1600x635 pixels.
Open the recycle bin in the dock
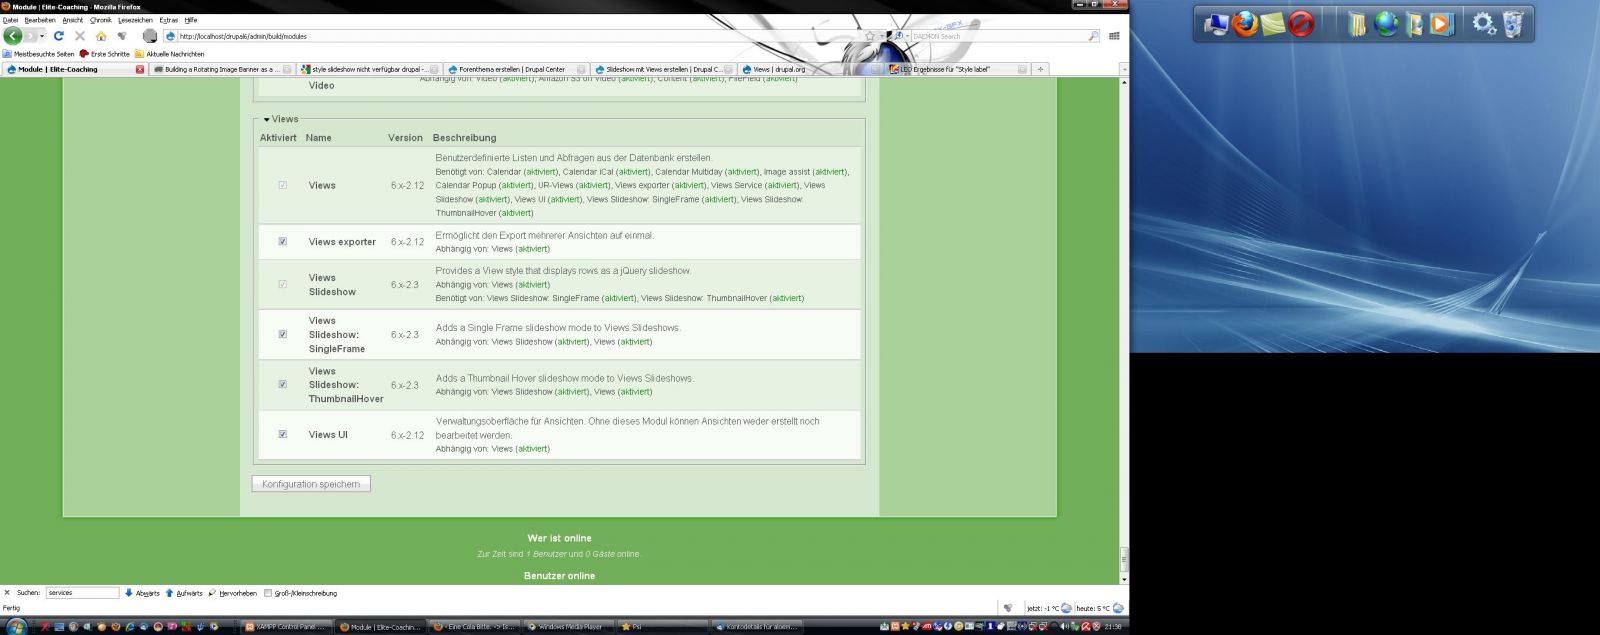(1513, 23)
